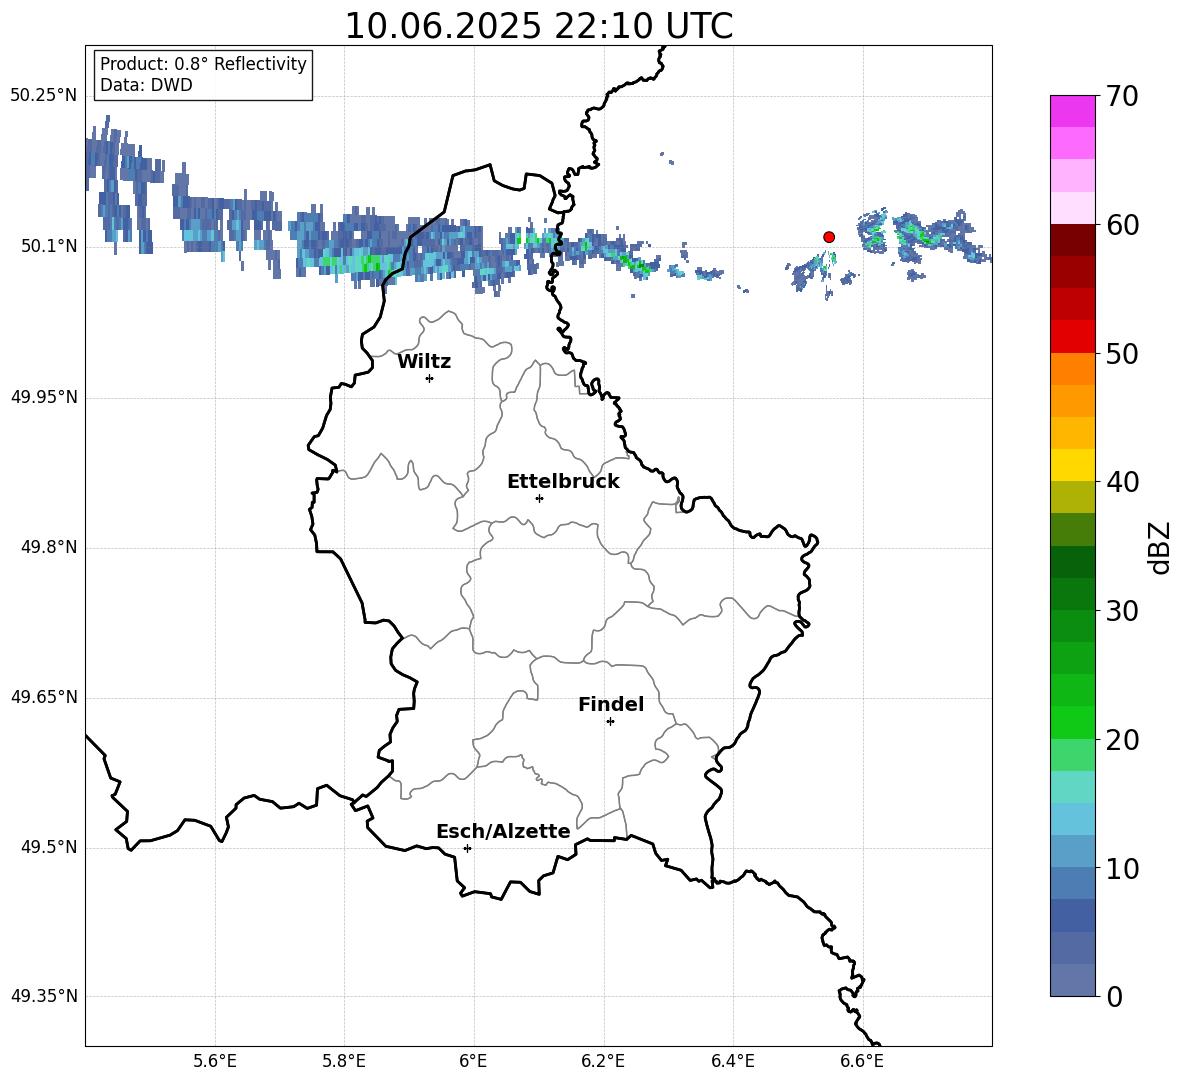Click the 5.6°E longitude label
Image resolution: width=1184 pixels, height=1081 pixels.
pos(215,1061)
